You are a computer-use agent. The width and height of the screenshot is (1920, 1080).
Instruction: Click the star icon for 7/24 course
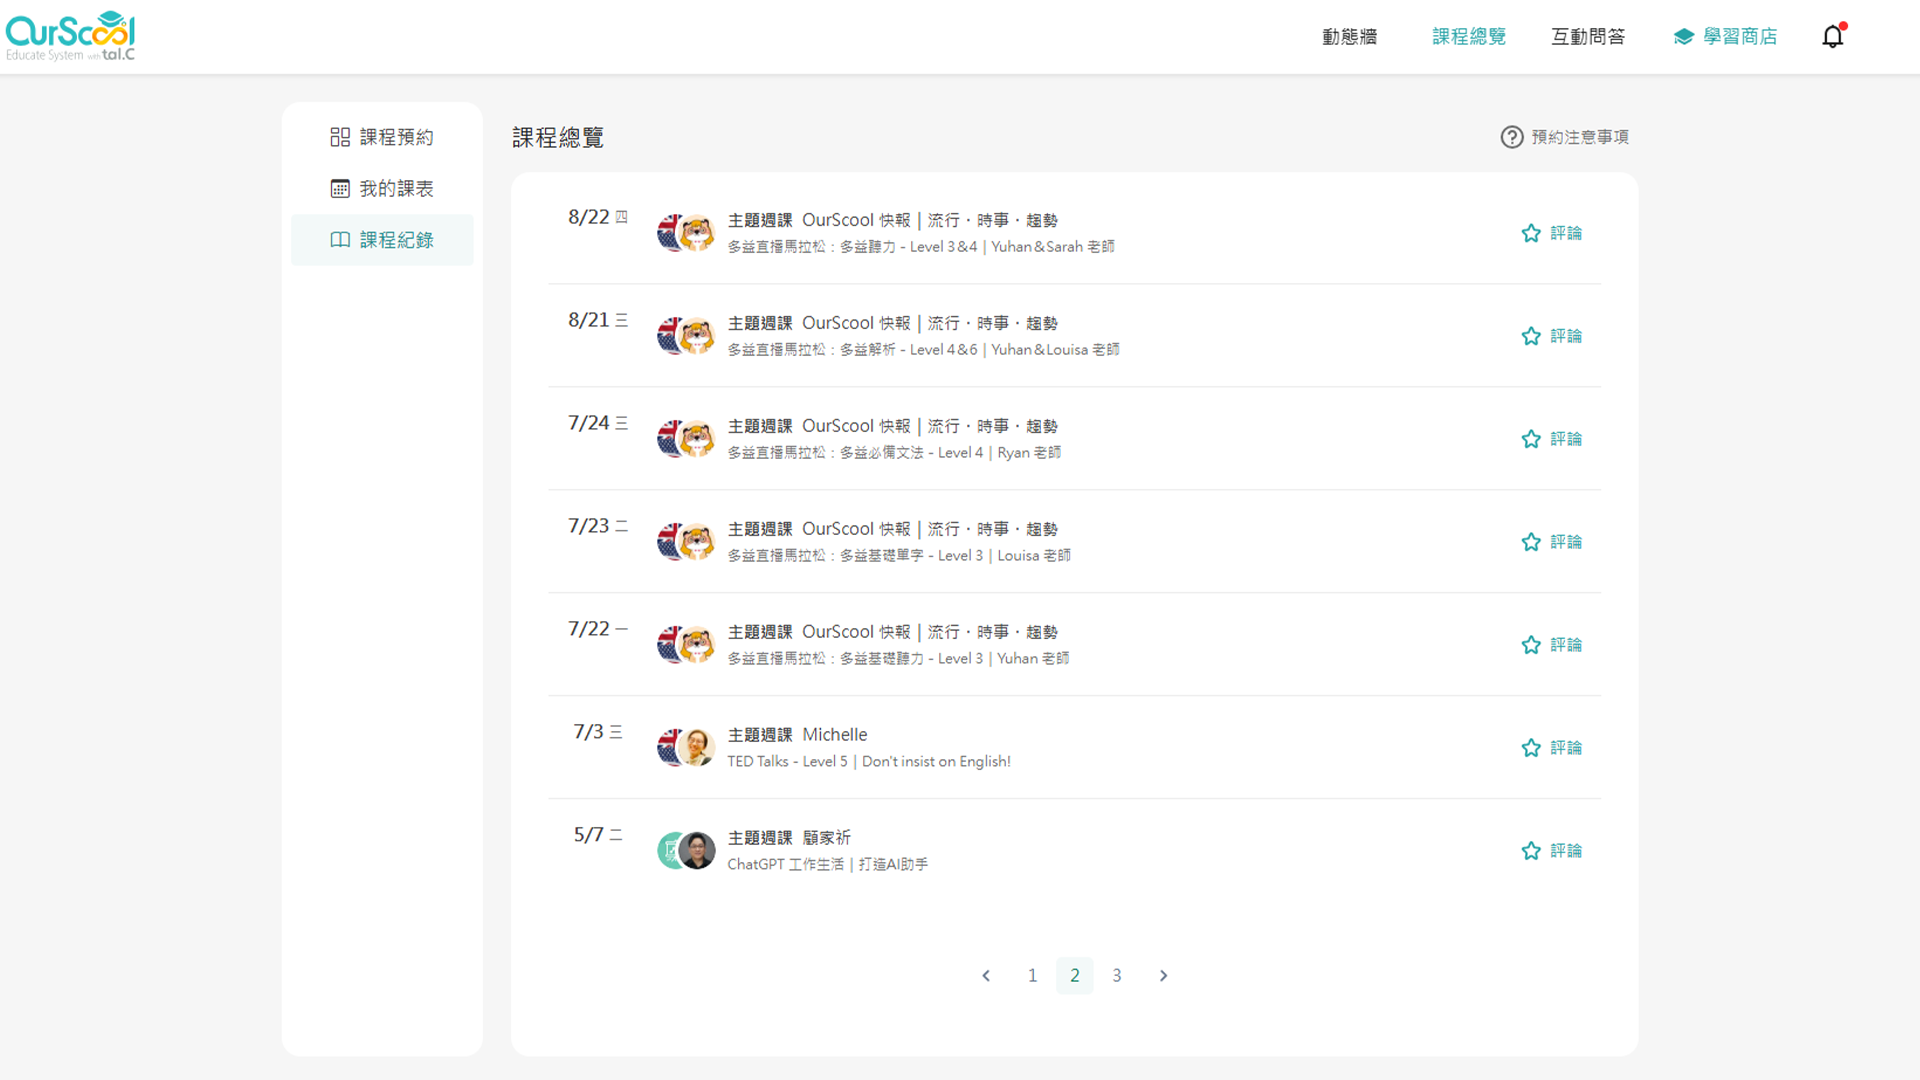(x=1530, y=439)
